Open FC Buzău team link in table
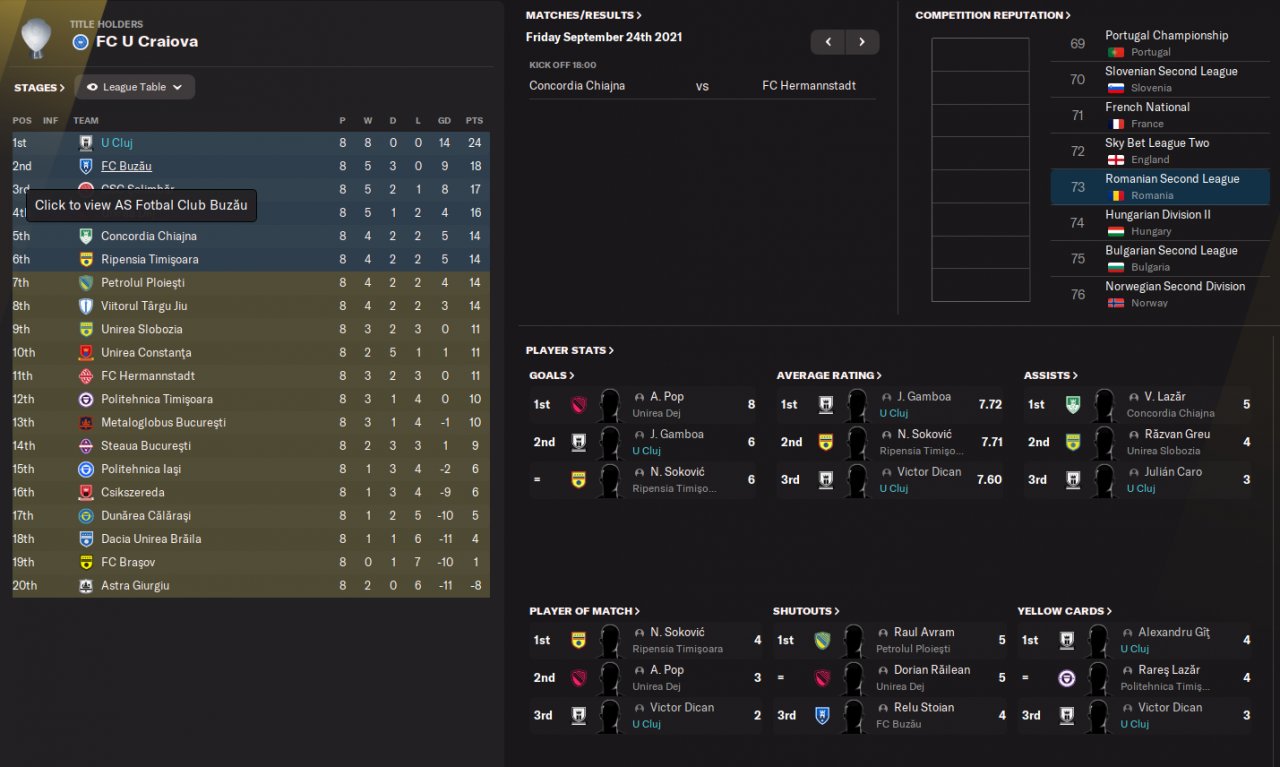The height and width of the screenshot is (767, 1280). tap(126, 166)
